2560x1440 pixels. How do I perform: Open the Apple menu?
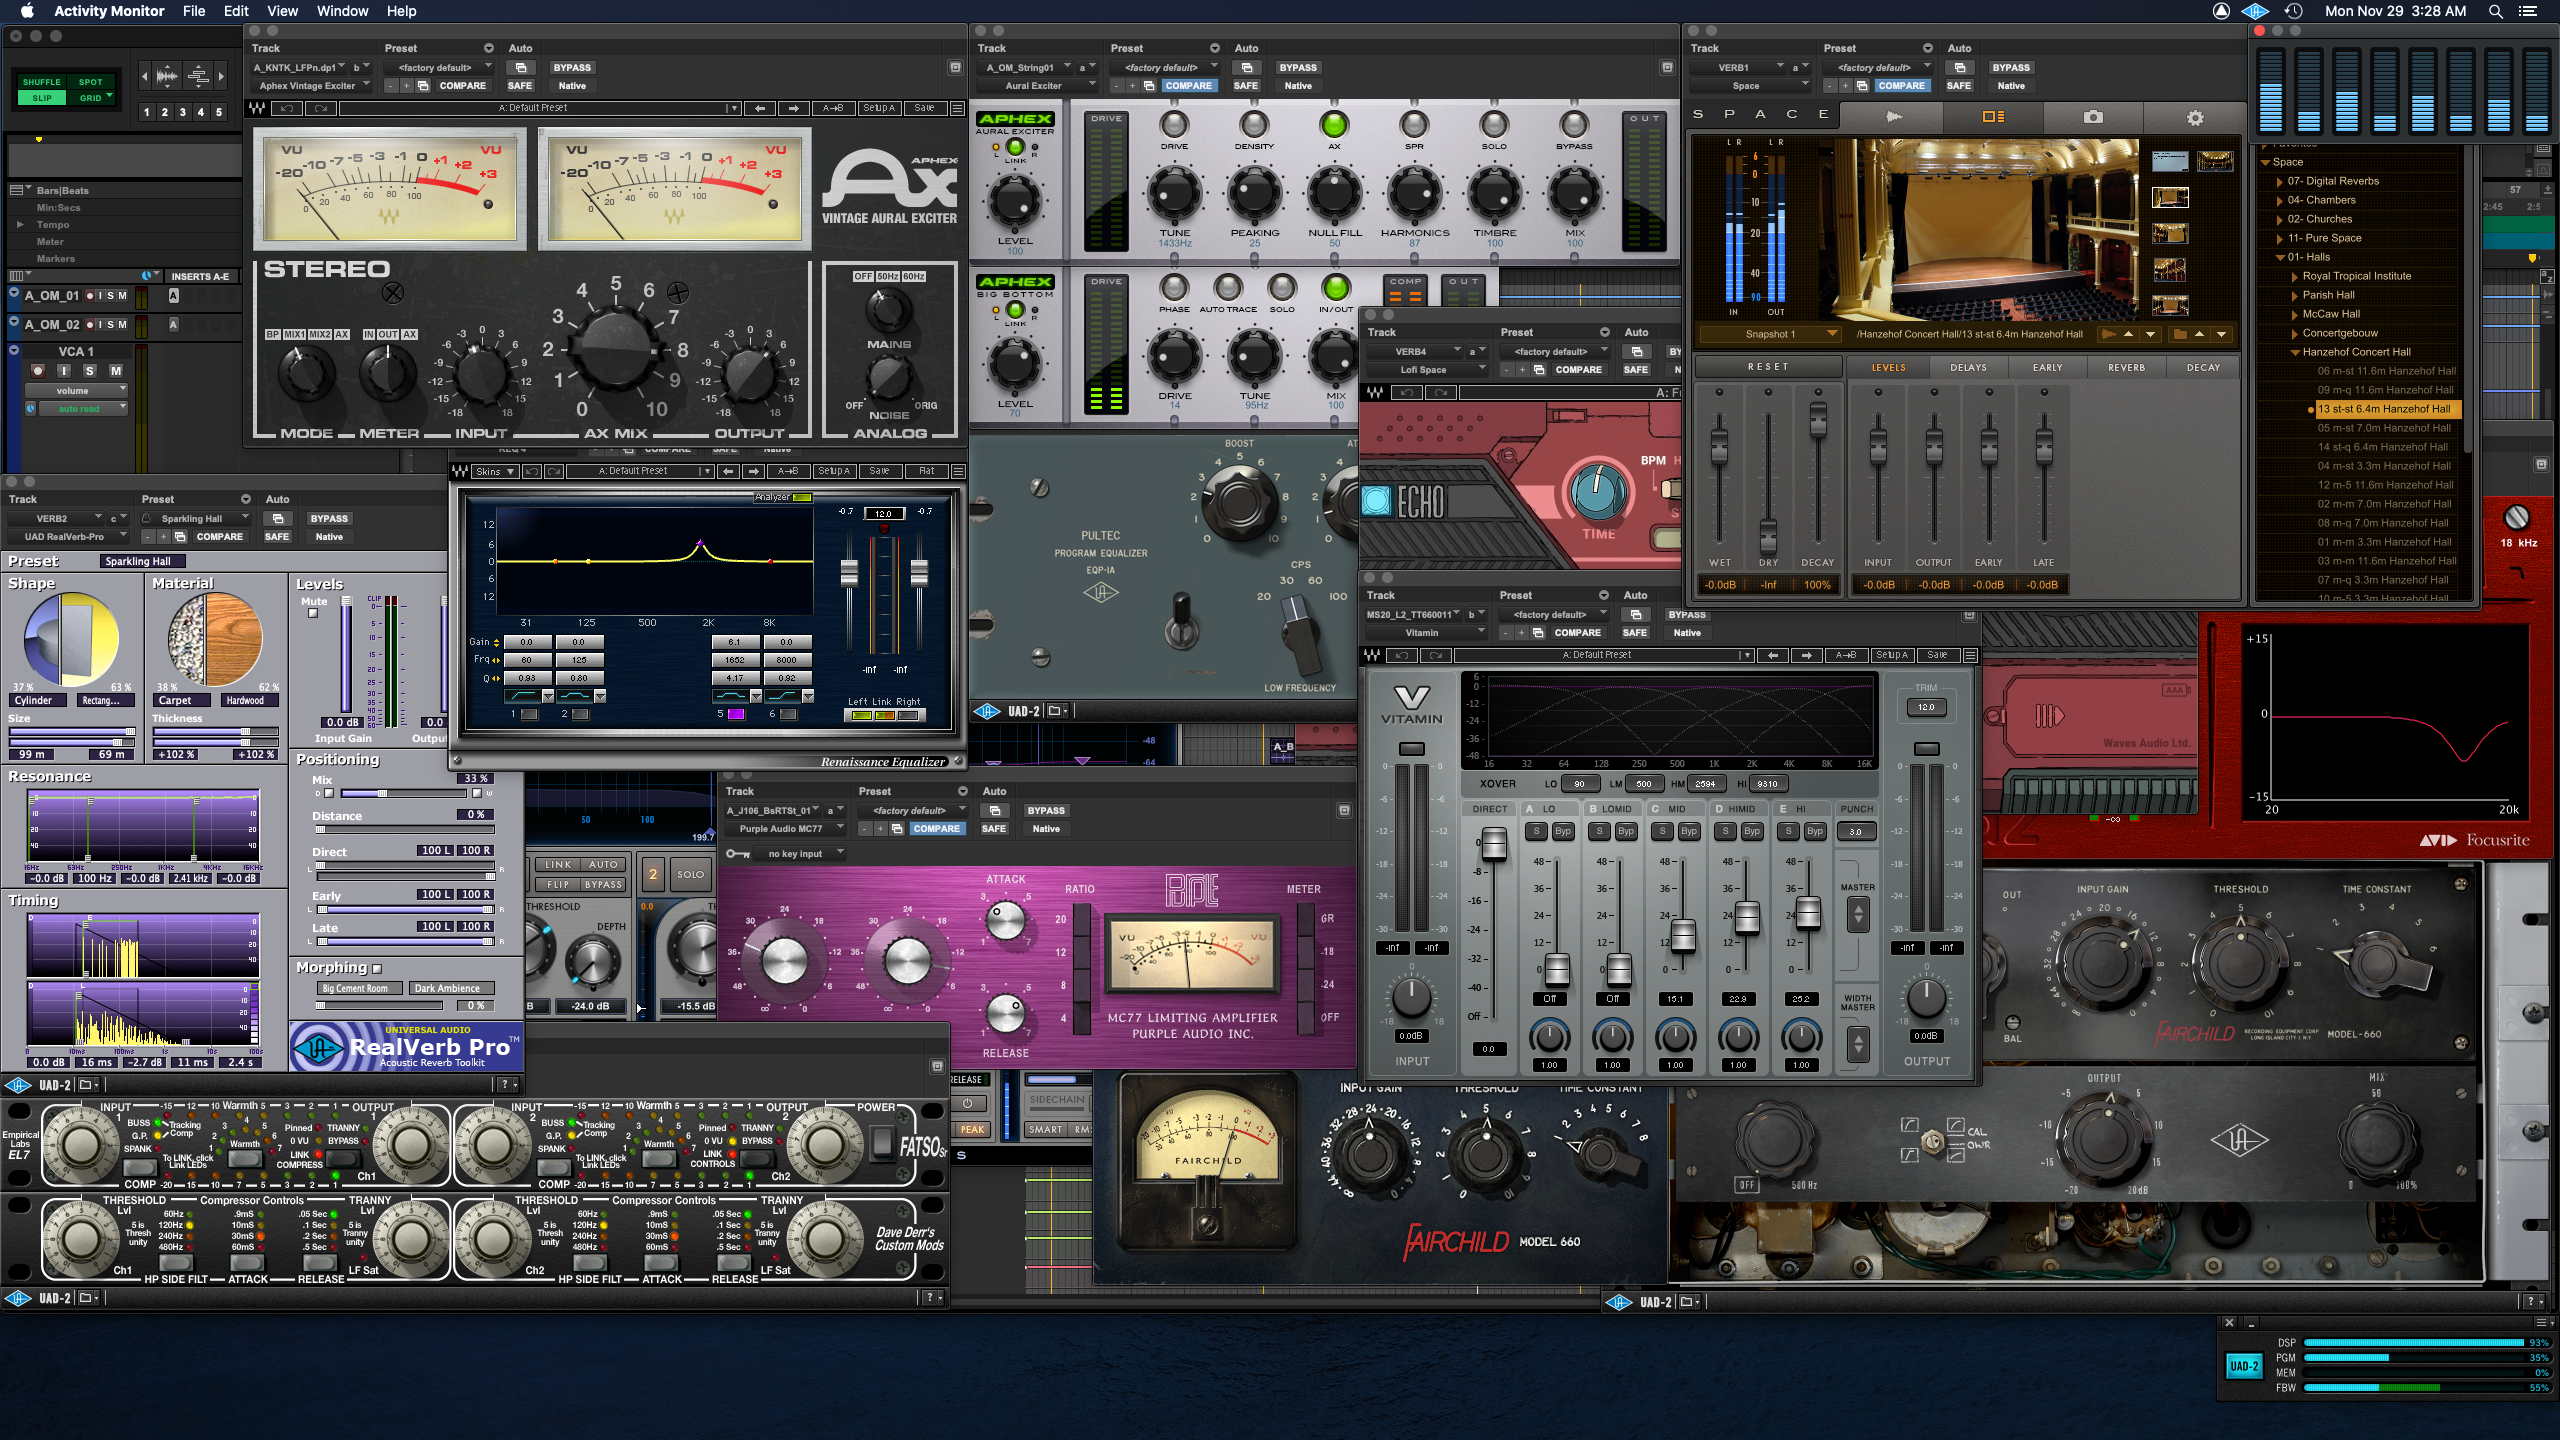27,11
